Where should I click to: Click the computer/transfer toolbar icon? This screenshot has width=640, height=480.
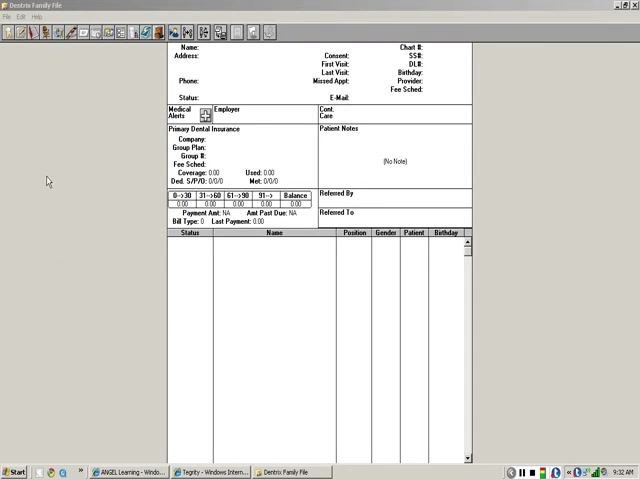pyautogui.click(x=221, y=32)
